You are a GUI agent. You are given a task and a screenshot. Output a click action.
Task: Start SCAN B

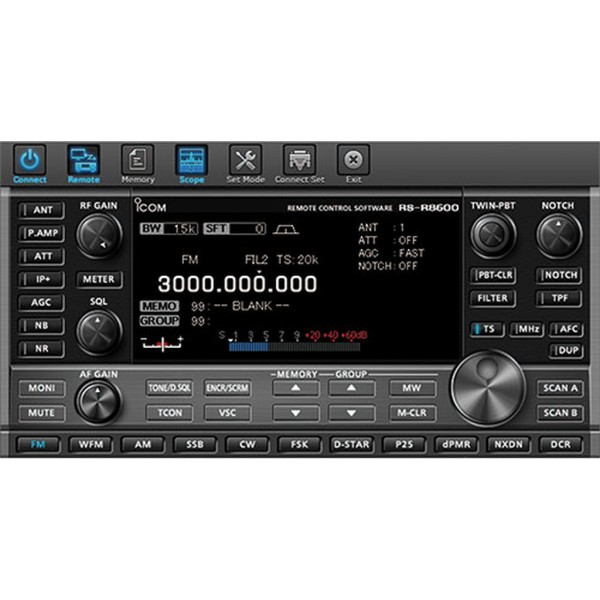560,413
